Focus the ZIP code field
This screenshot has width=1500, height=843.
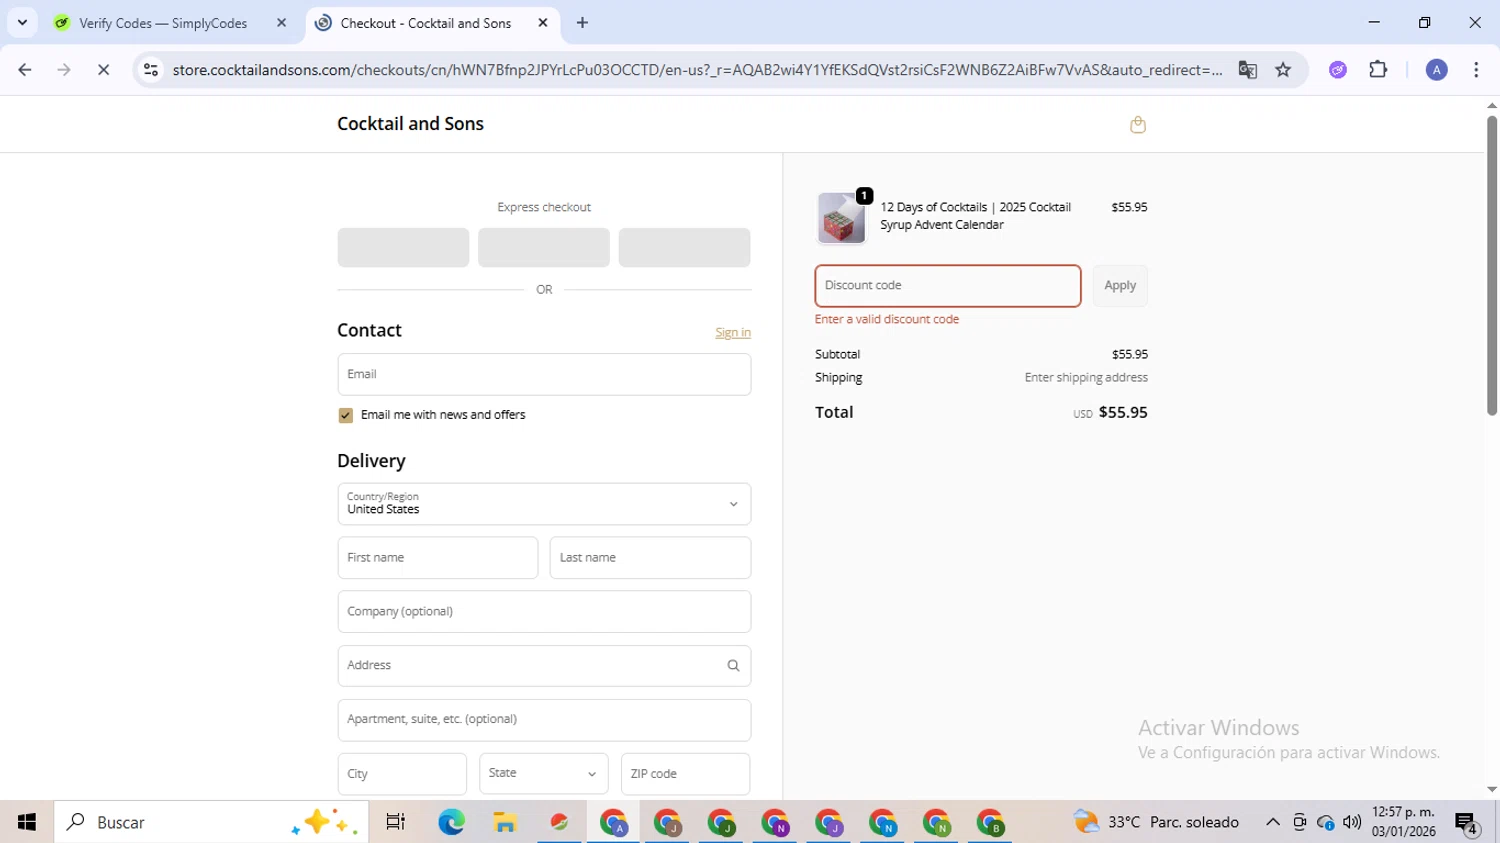(685, 774)
